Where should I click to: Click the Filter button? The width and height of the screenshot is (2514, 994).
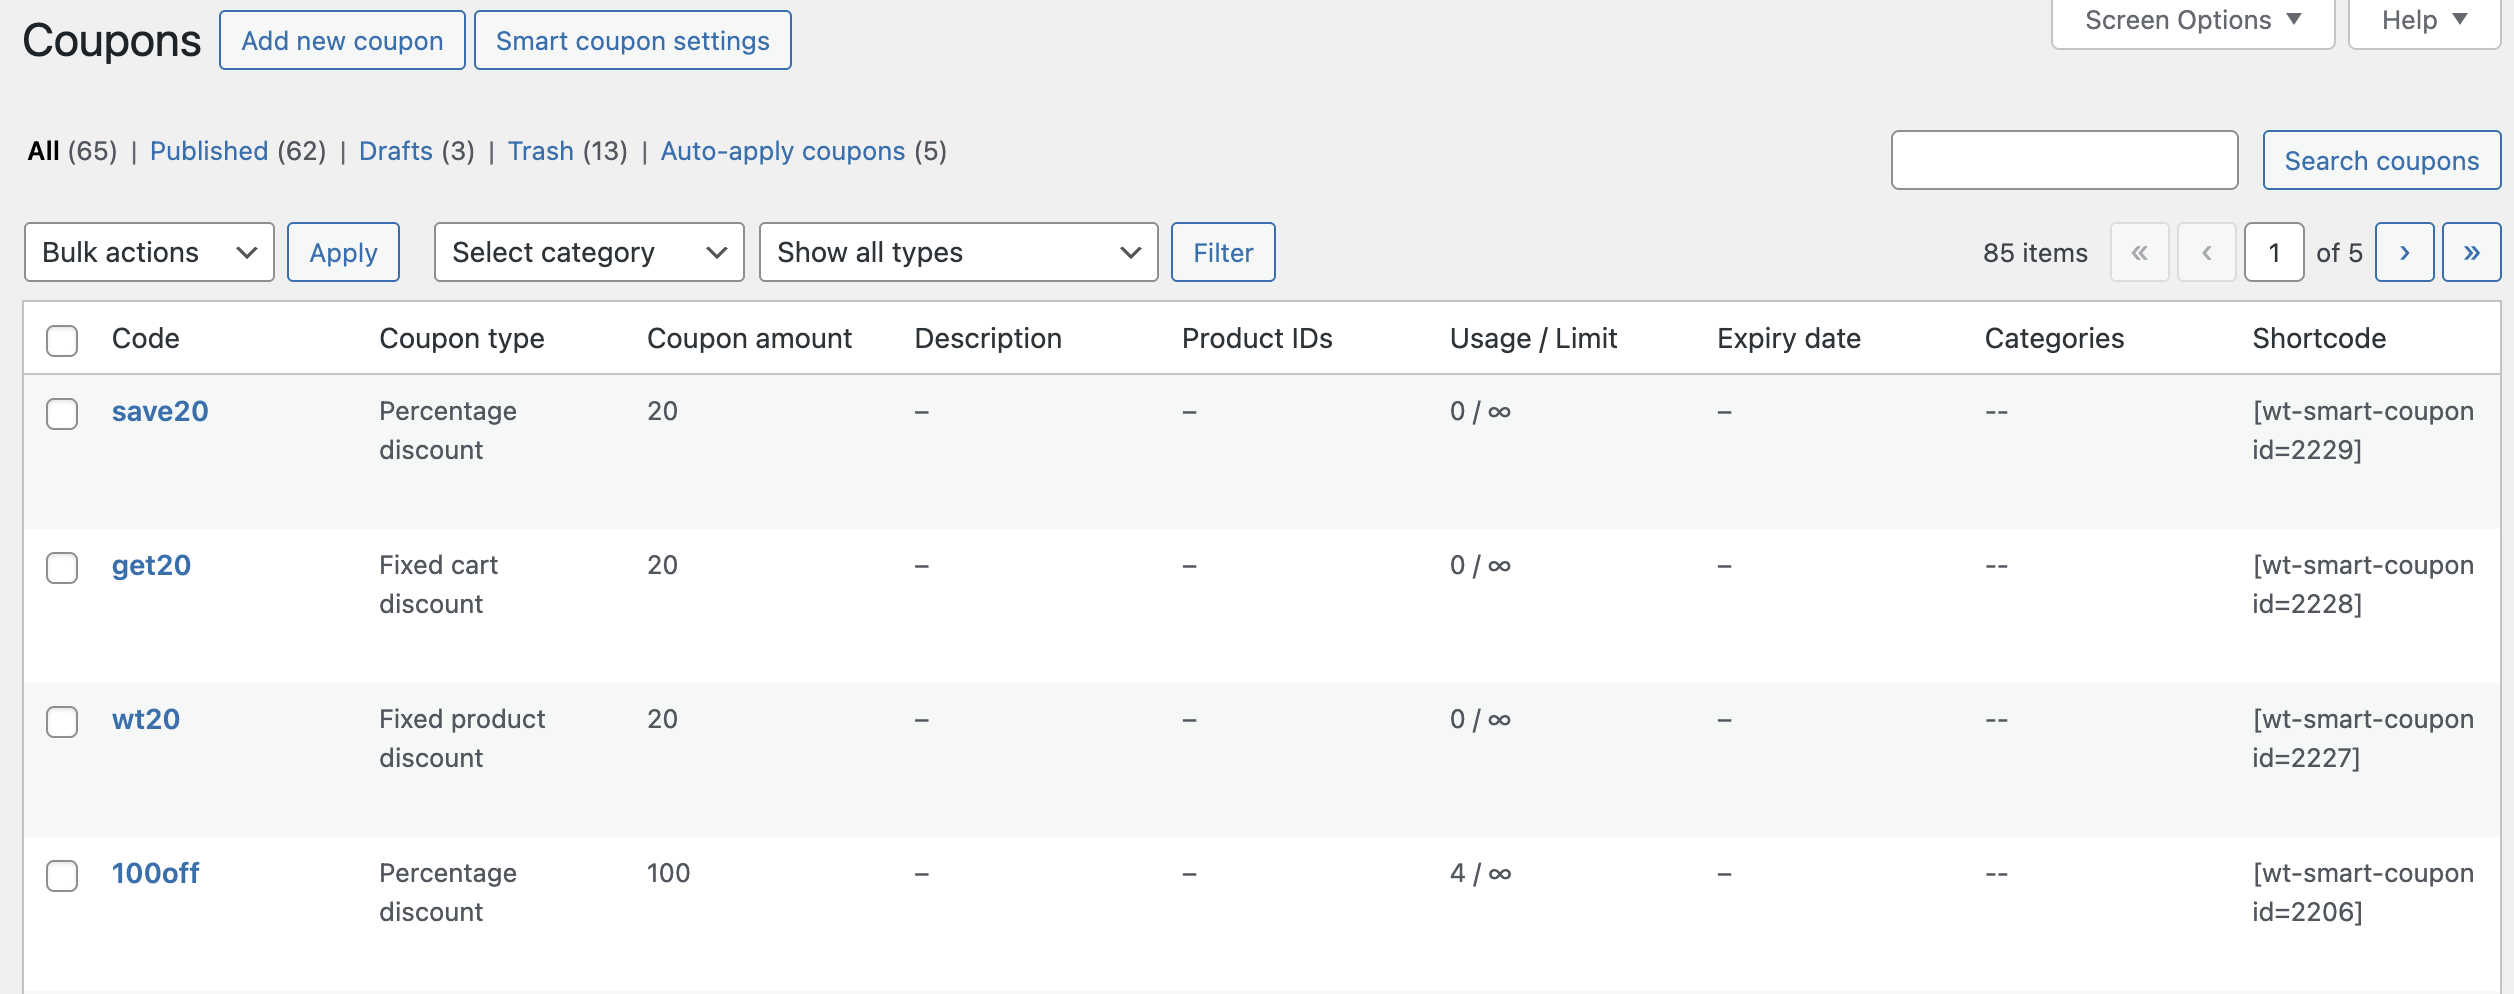(x=1223, y=252)
